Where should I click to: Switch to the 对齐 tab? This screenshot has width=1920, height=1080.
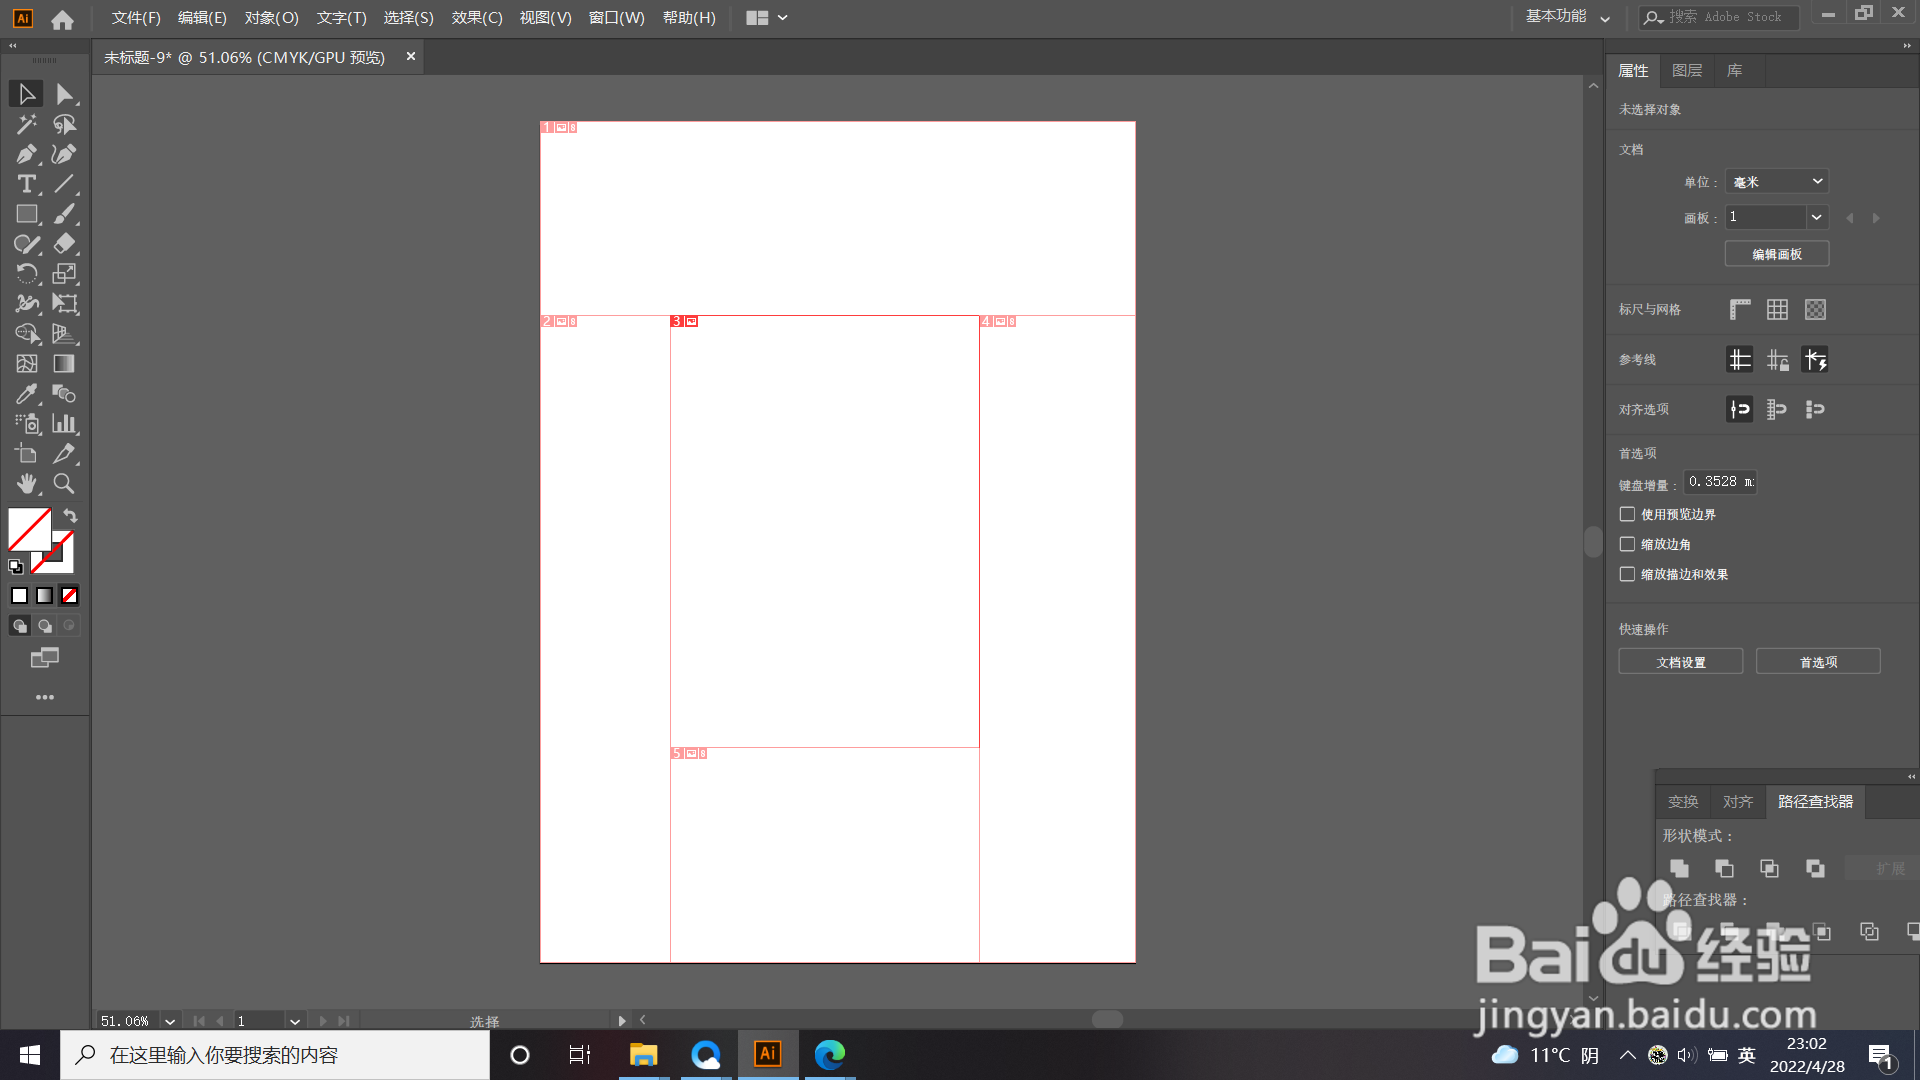tap(1738, 802)
